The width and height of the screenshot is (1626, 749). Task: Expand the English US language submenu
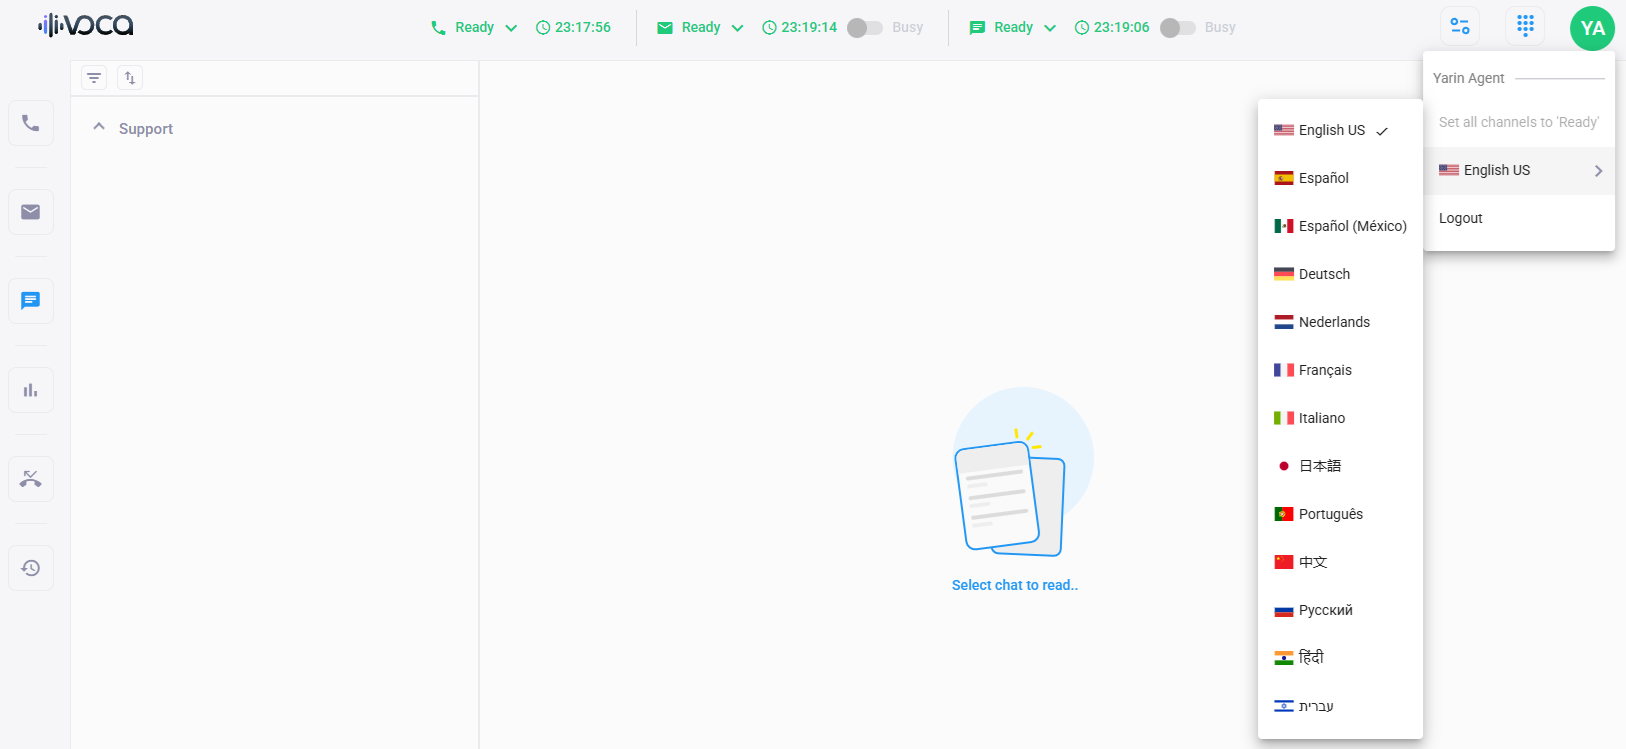point(1519,171)
